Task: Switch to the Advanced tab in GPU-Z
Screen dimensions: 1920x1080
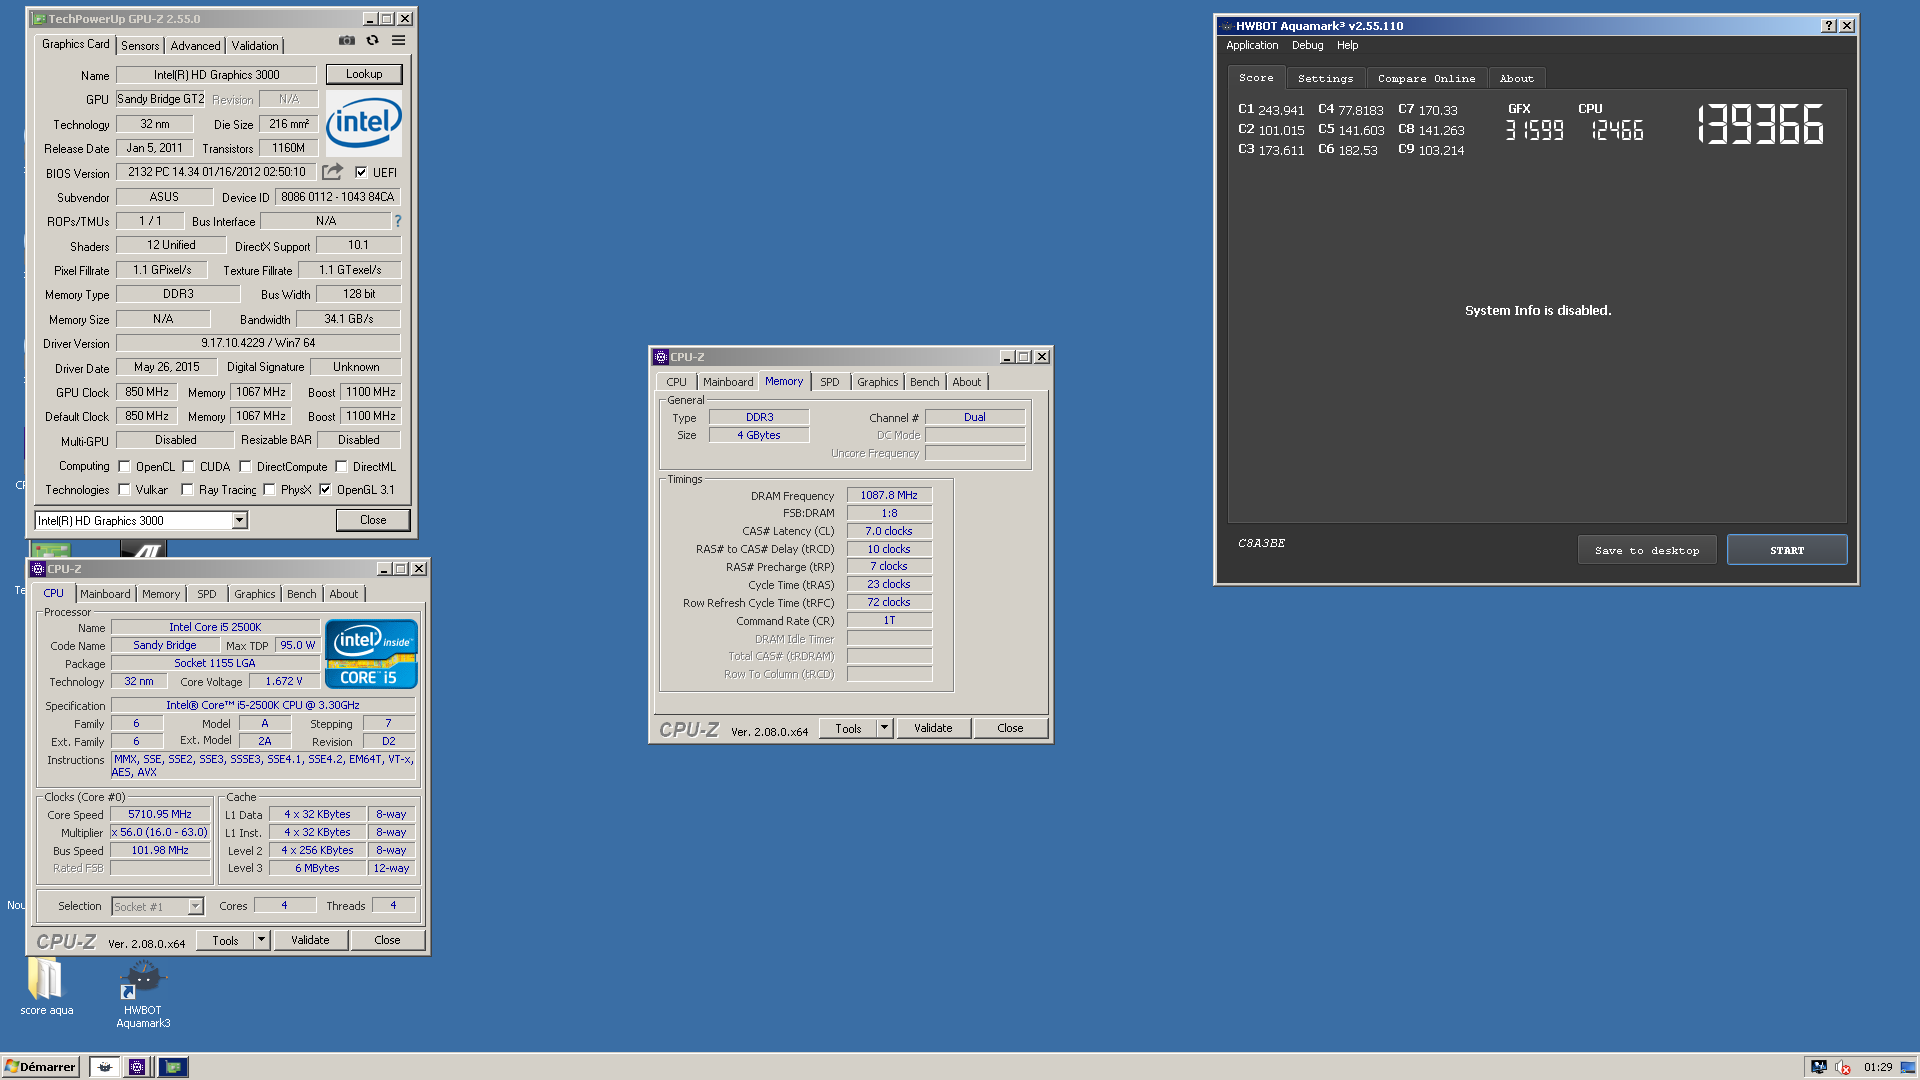Action: (195, 46)
